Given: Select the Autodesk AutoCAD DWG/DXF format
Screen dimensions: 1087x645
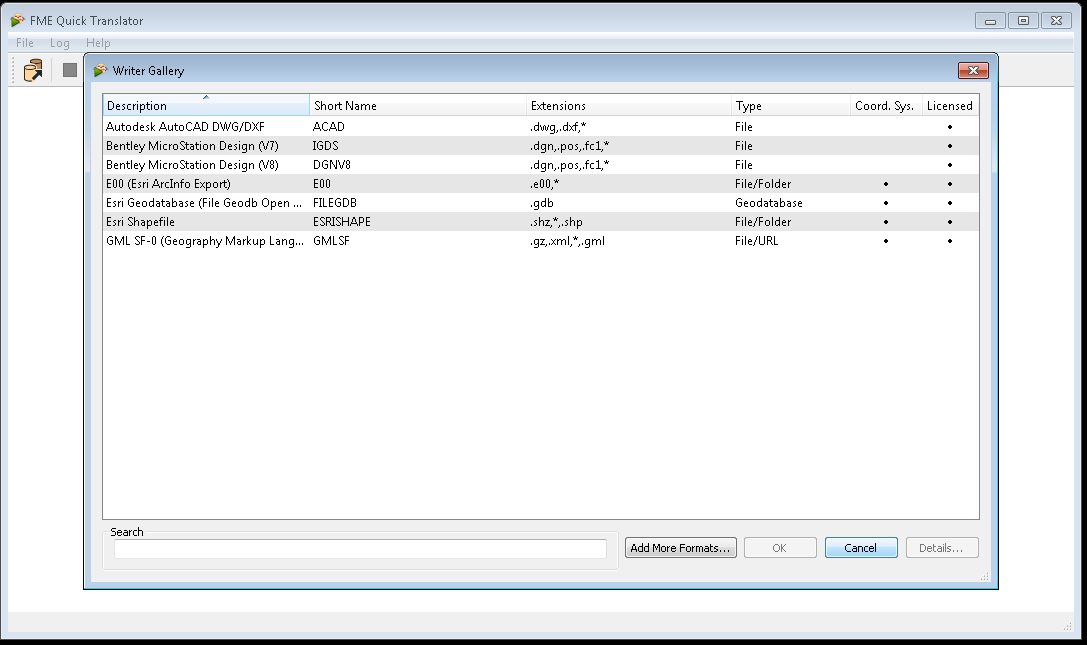Looking at the screenshot, I should [x=200, y=126].
